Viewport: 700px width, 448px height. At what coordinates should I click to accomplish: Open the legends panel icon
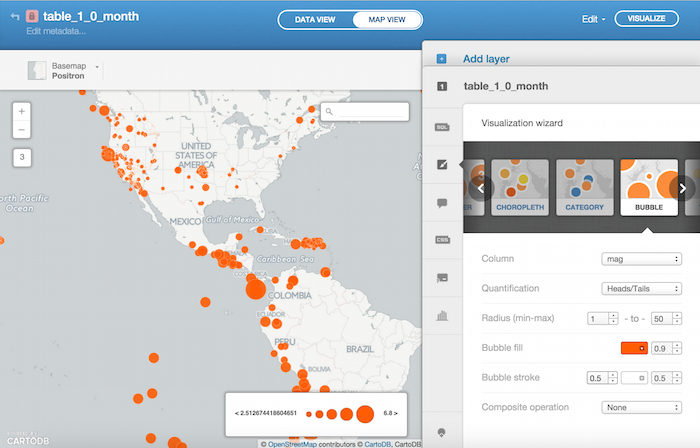coord(442,278)
